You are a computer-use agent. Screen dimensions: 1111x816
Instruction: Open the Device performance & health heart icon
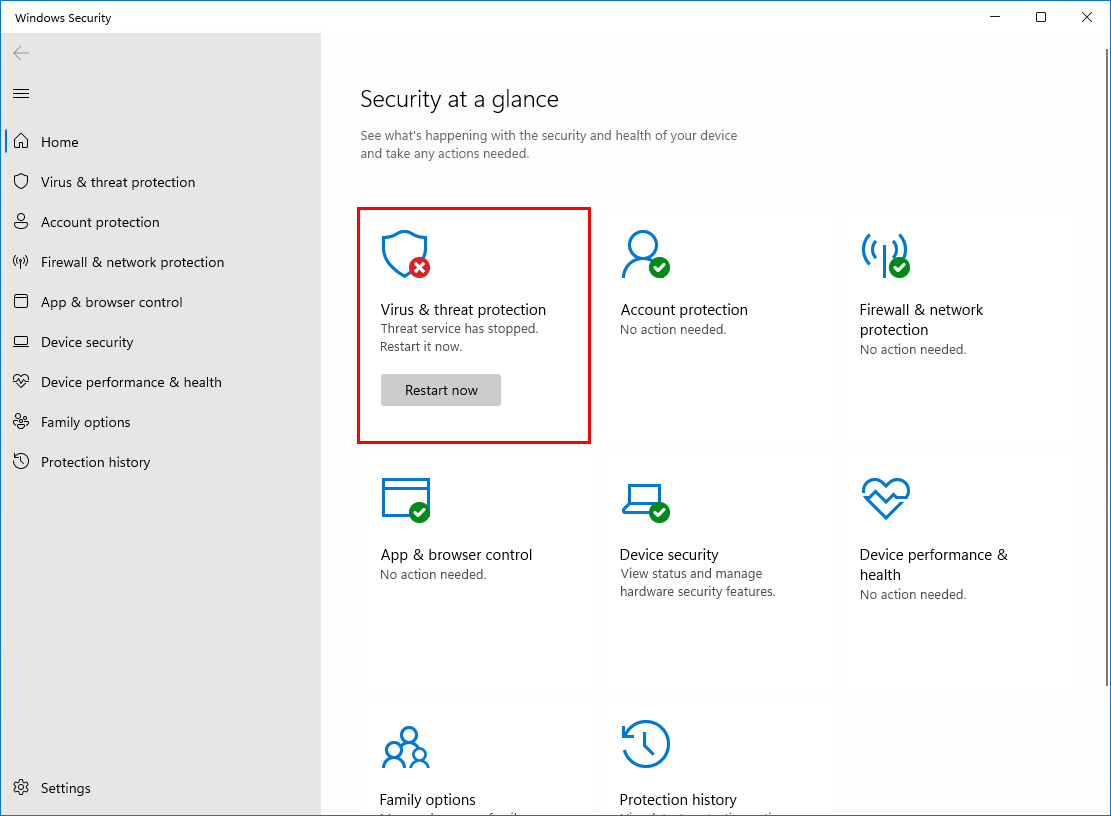coord(886,498)
